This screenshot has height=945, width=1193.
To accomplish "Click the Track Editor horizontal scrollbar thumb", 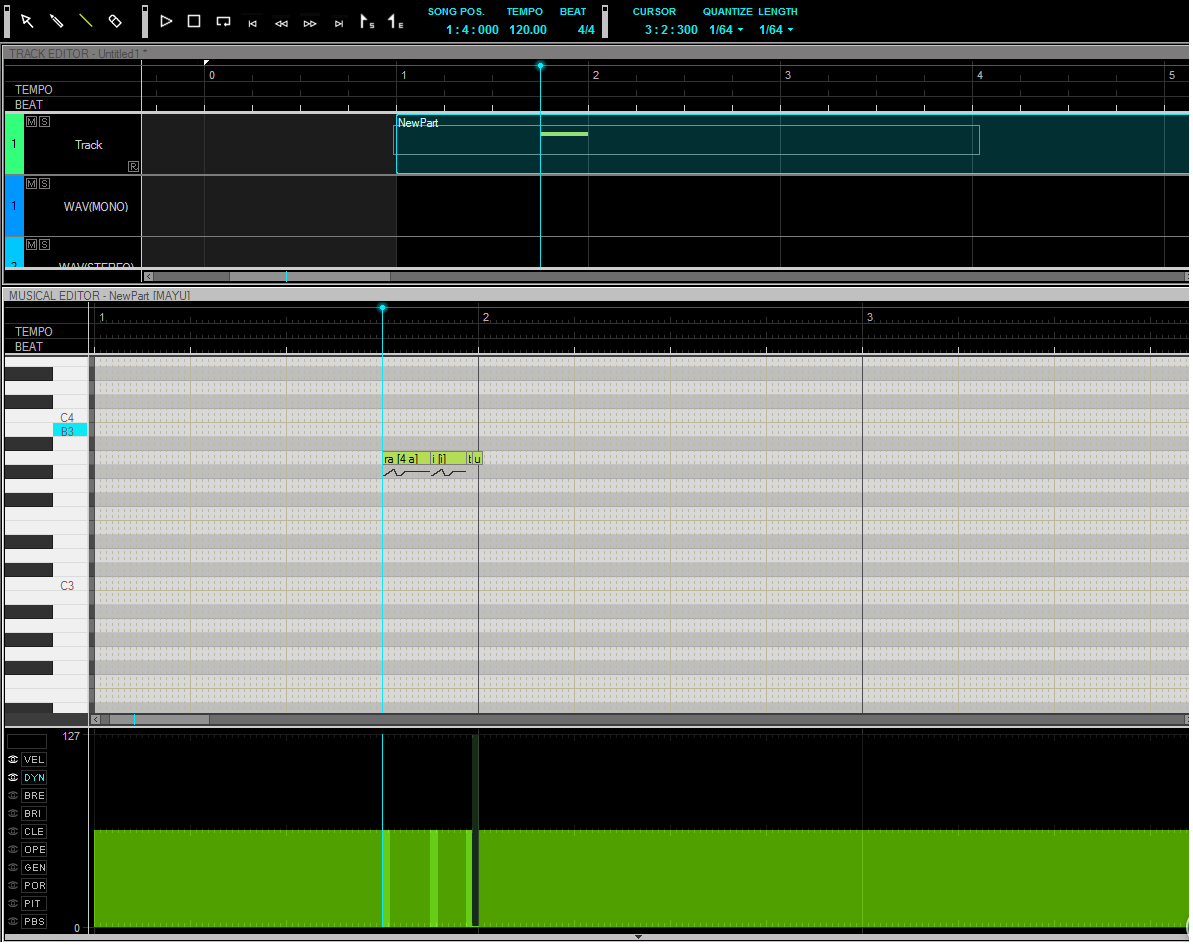I will tap(310, 277).
